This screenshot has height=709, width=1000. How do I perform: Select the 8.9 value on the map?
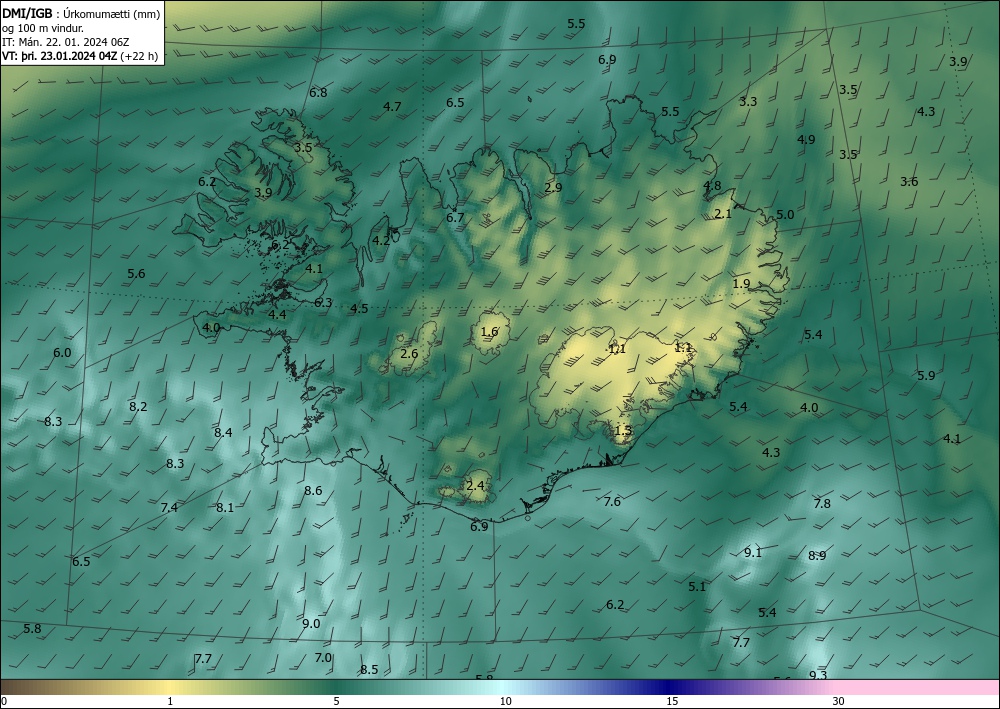coord(817,555)
